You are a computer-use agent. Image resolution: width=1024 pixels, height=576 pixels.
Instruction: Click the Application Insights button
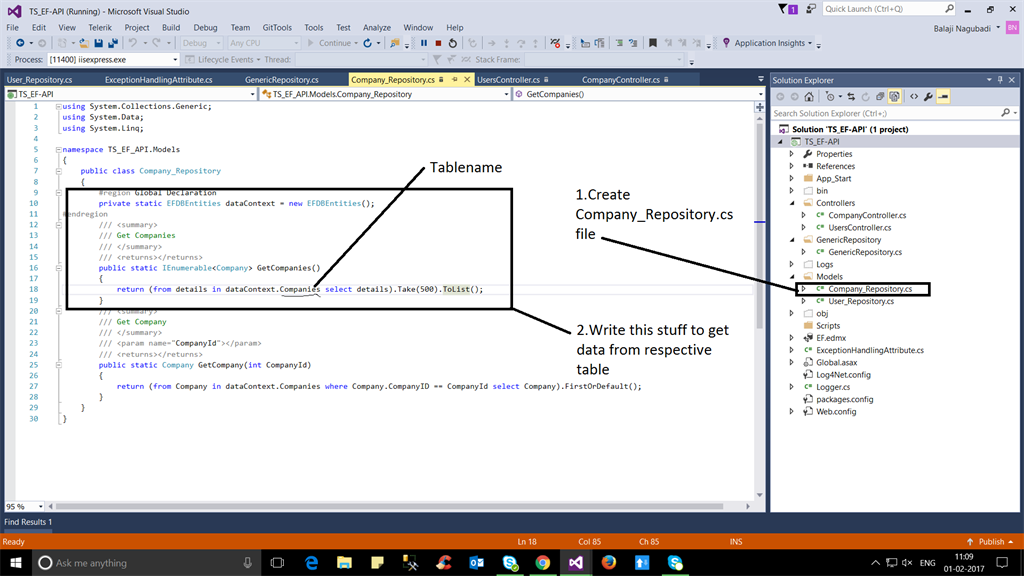point(768,43)
